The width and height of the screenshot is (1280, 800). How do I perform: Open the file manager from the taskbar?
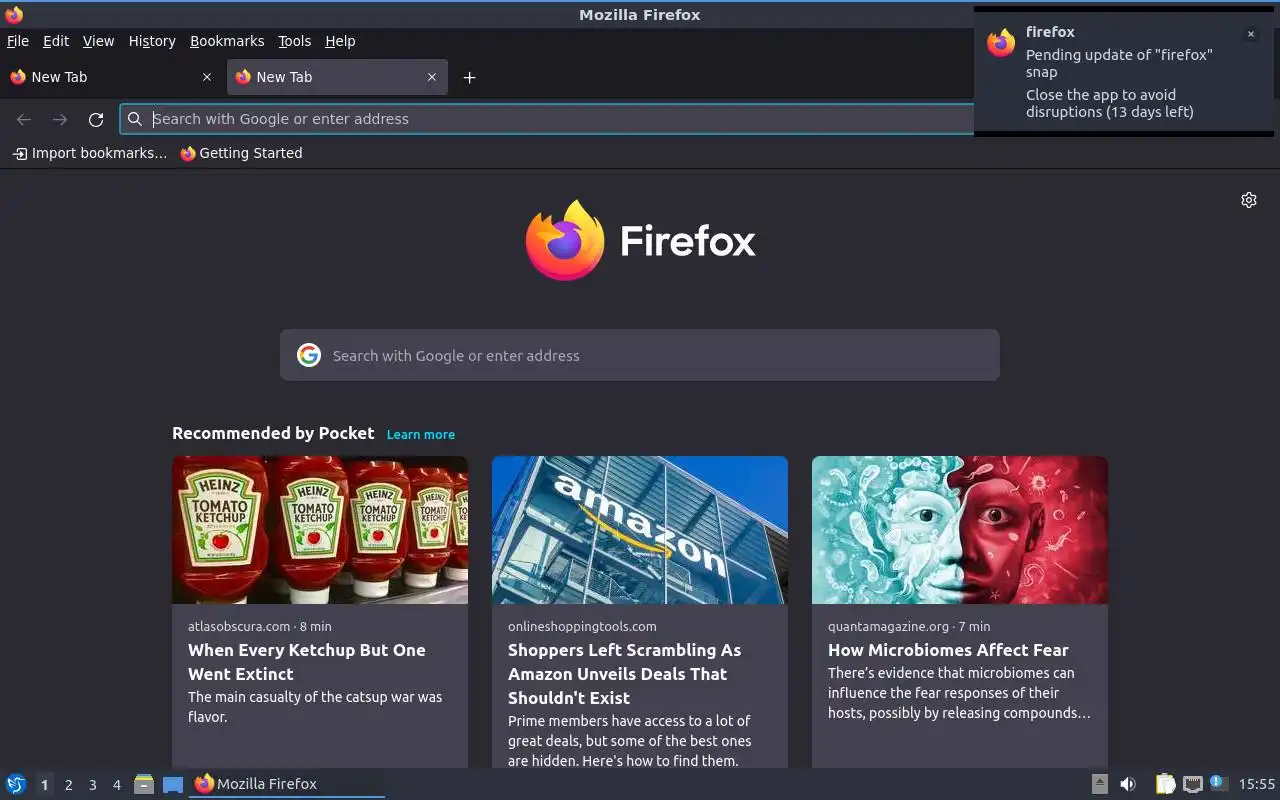[144, 784]
